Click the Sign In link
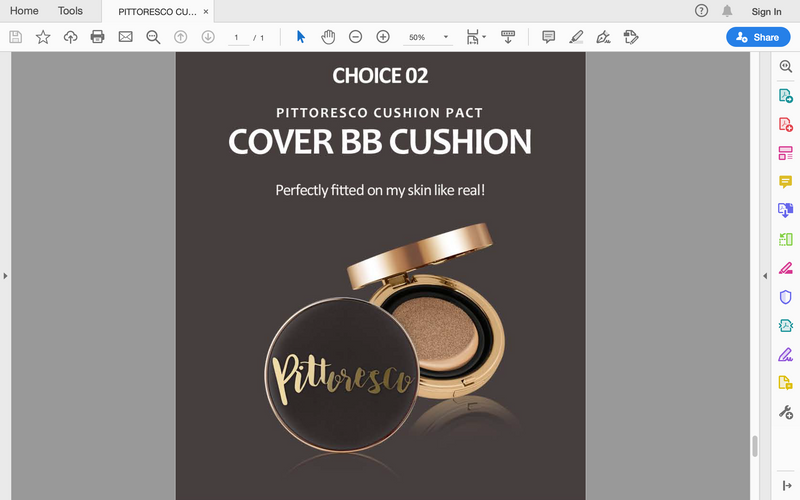 (x=766, y=12)
